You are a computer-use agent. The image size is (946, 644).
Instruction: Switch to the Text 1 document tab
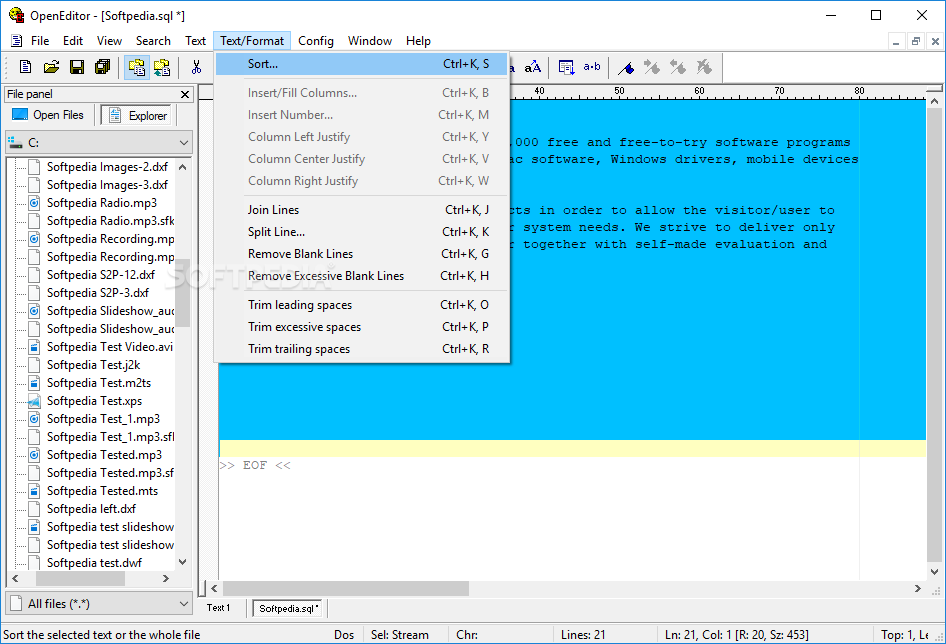[x=218, y=608]
